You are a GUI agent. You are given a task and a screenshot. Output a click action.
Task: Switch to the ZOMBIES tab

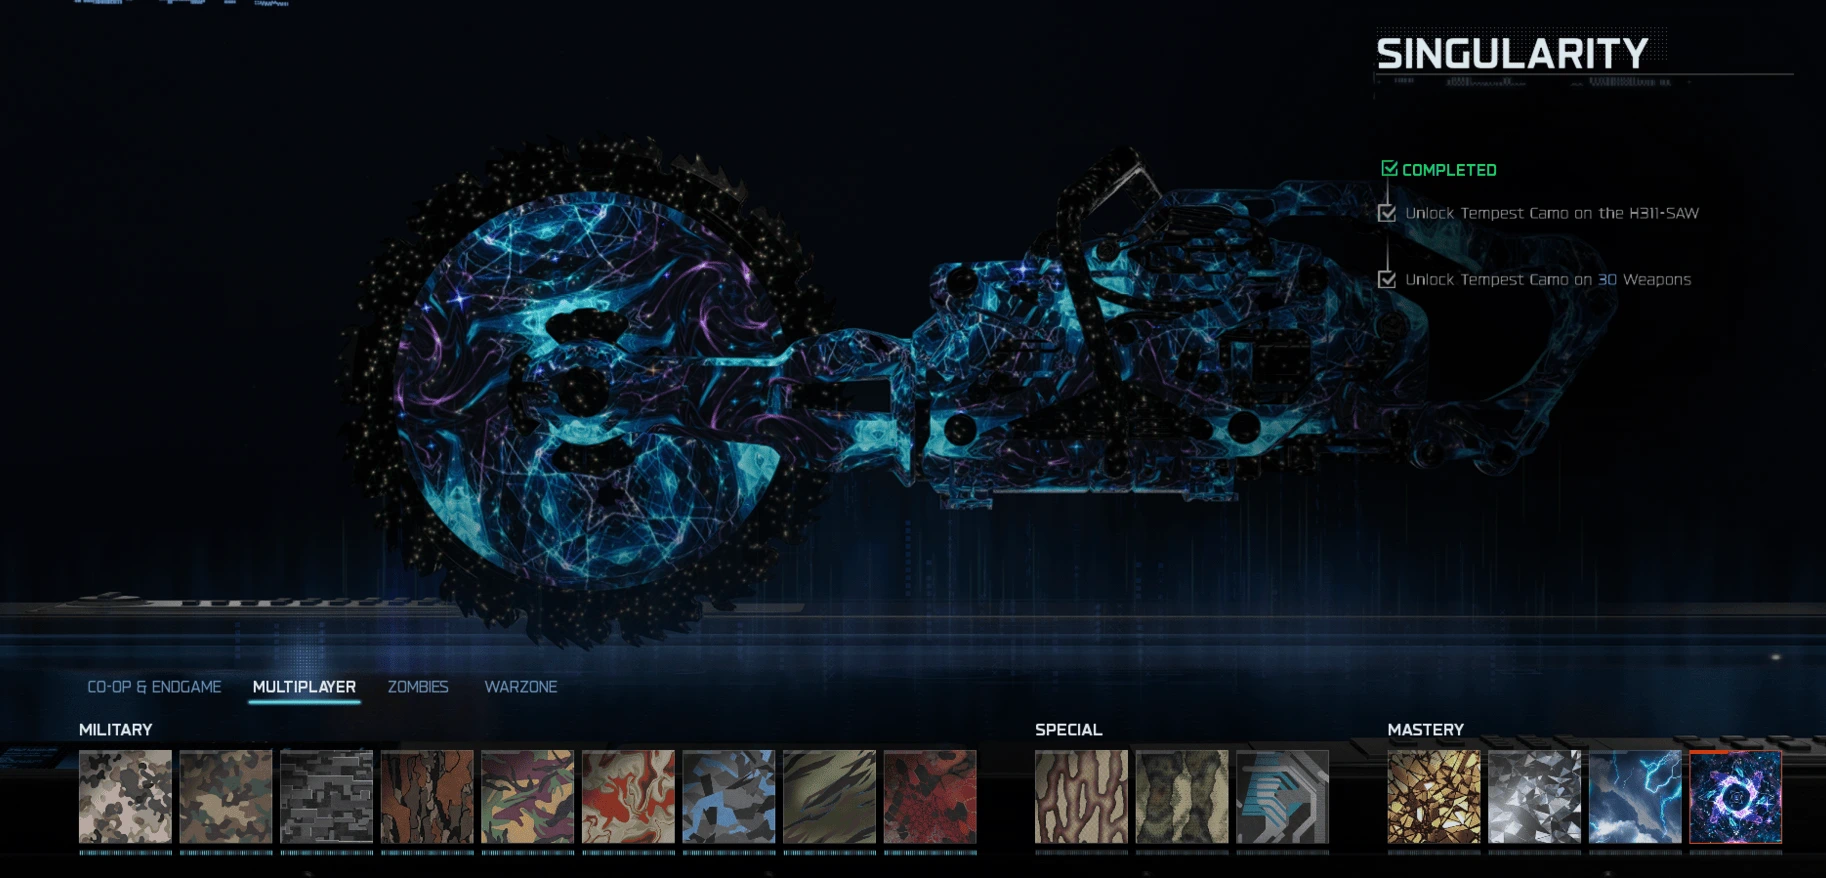coord(418,687)
